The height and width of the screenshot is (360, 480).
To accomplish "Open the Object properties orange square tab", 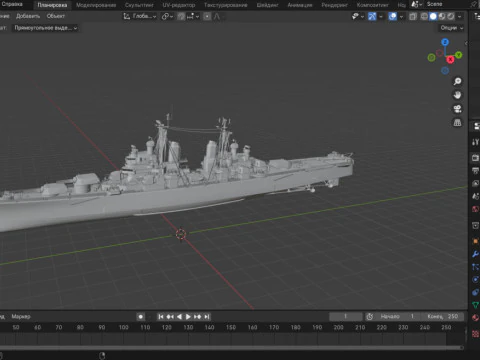I will coord(476,241).
